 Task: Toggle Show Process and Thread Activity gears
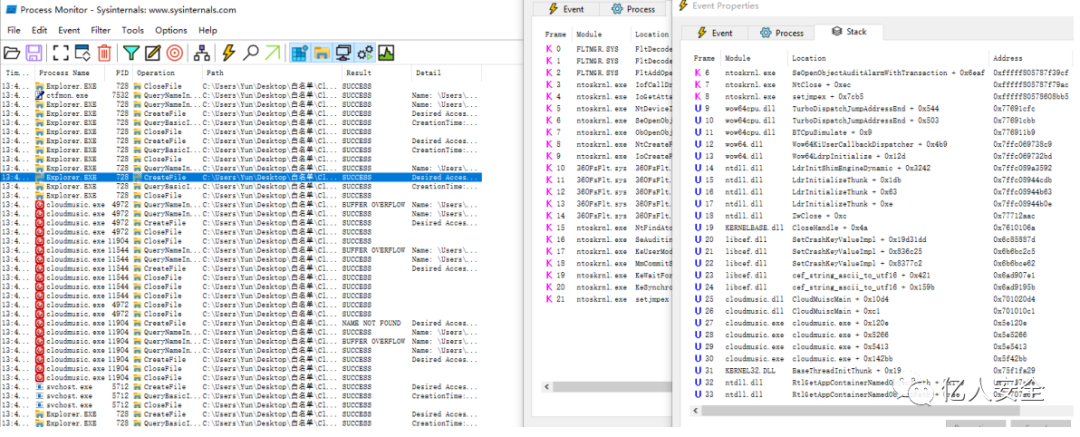coord(365,52)
